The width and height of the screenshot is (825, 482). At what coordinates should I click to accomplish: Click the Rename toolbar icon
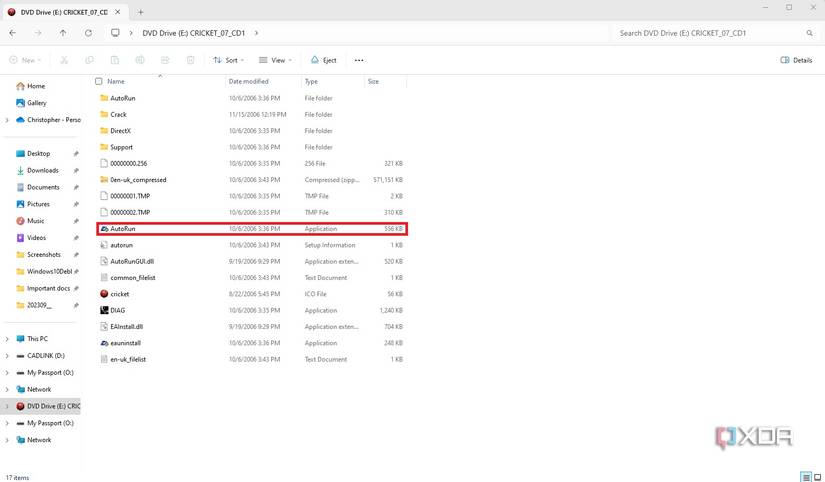[x=140, y=60]
